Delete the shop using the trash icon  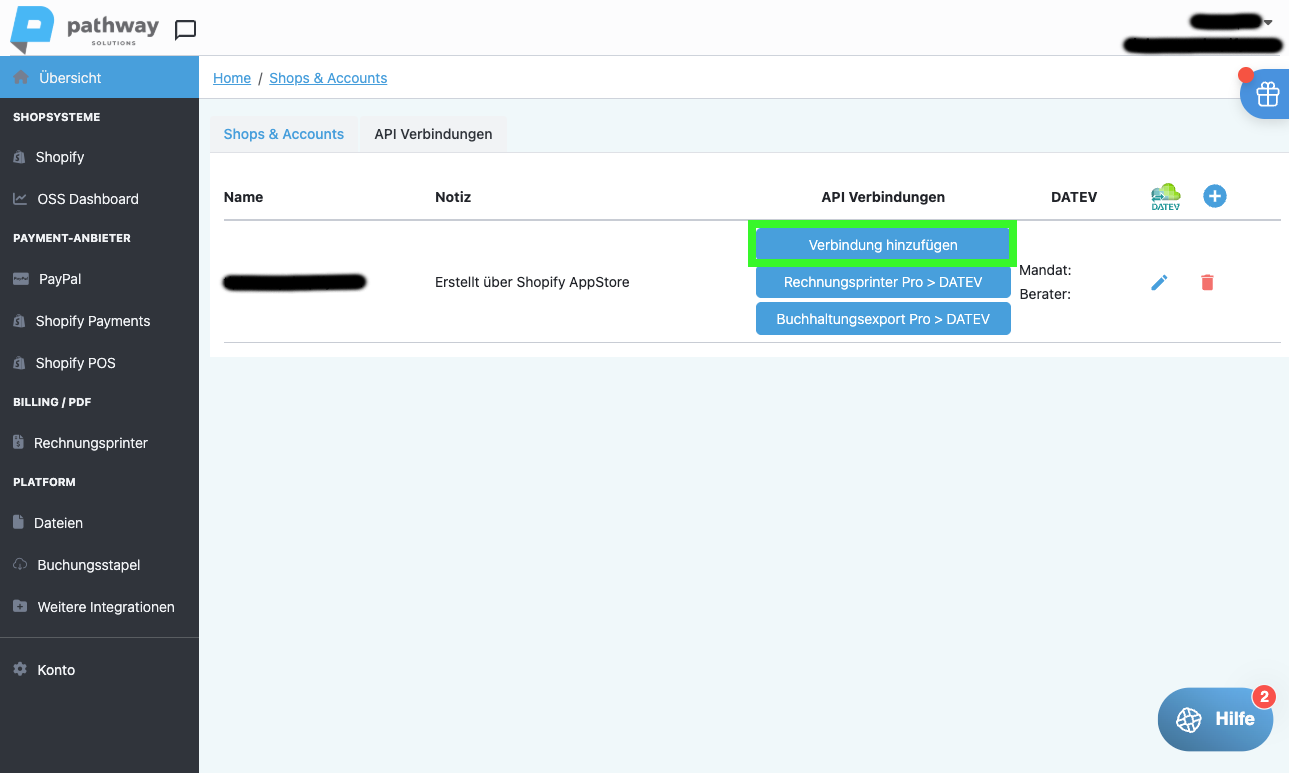click(1207, 283)
